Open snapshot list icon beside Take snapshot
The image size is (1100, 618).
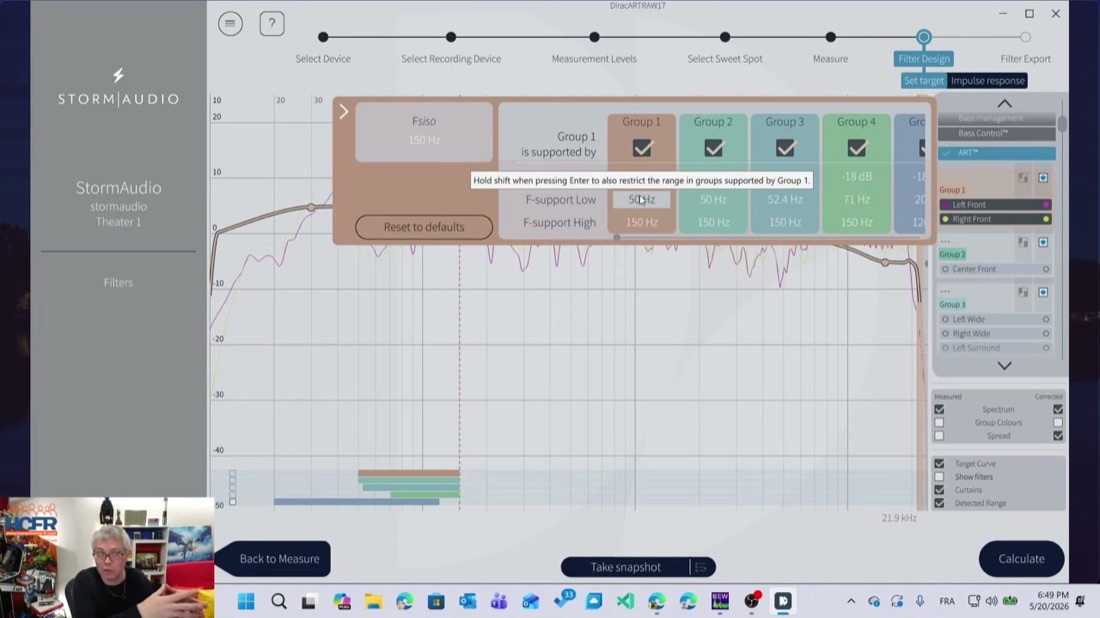pyautogui.click(x=701, y=567)
